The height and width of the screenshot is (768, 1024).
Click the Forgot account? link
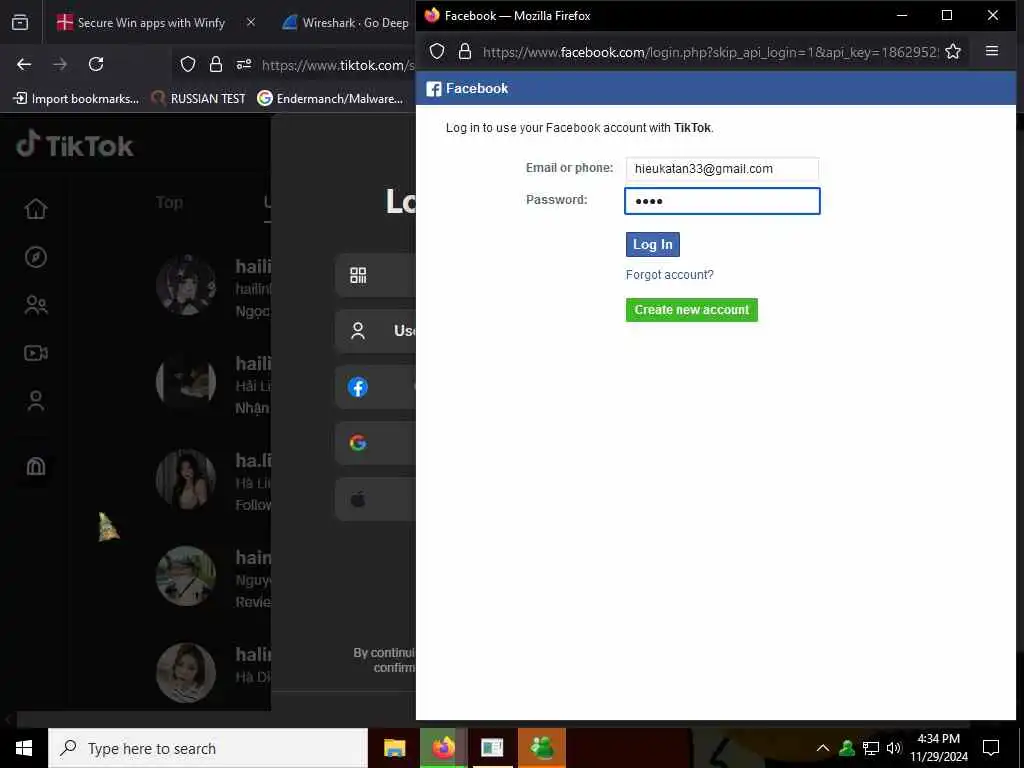tap(669, 275)
